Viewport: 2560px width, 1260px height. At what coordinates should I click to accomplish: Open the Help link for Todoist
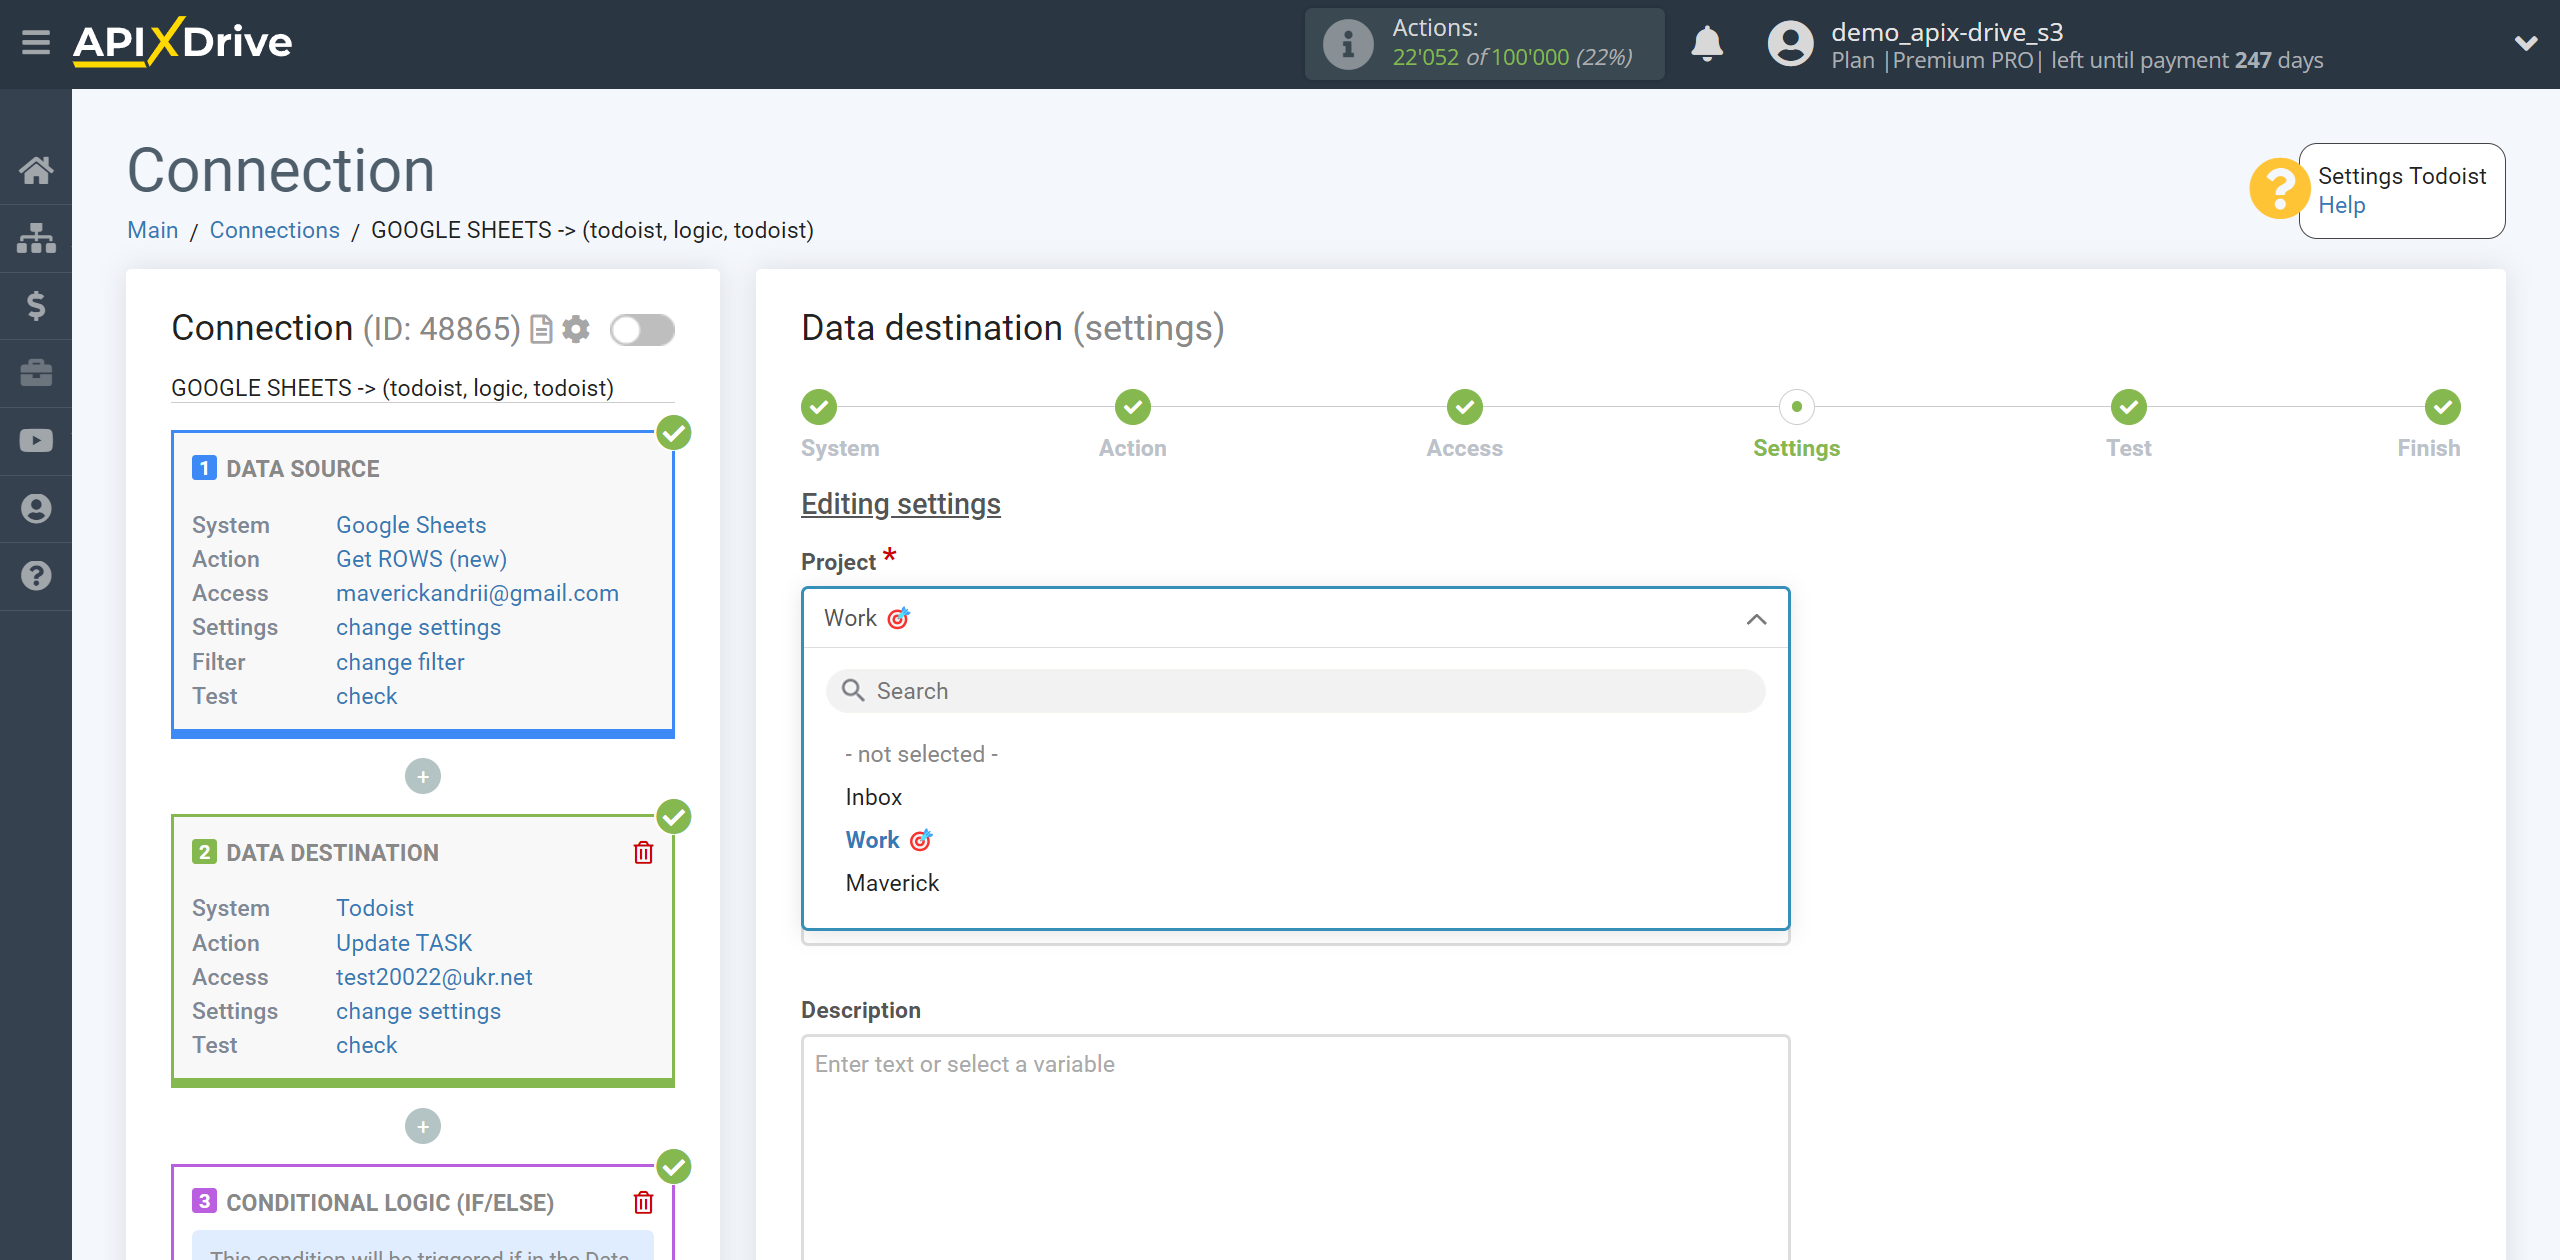point(2341,205)
